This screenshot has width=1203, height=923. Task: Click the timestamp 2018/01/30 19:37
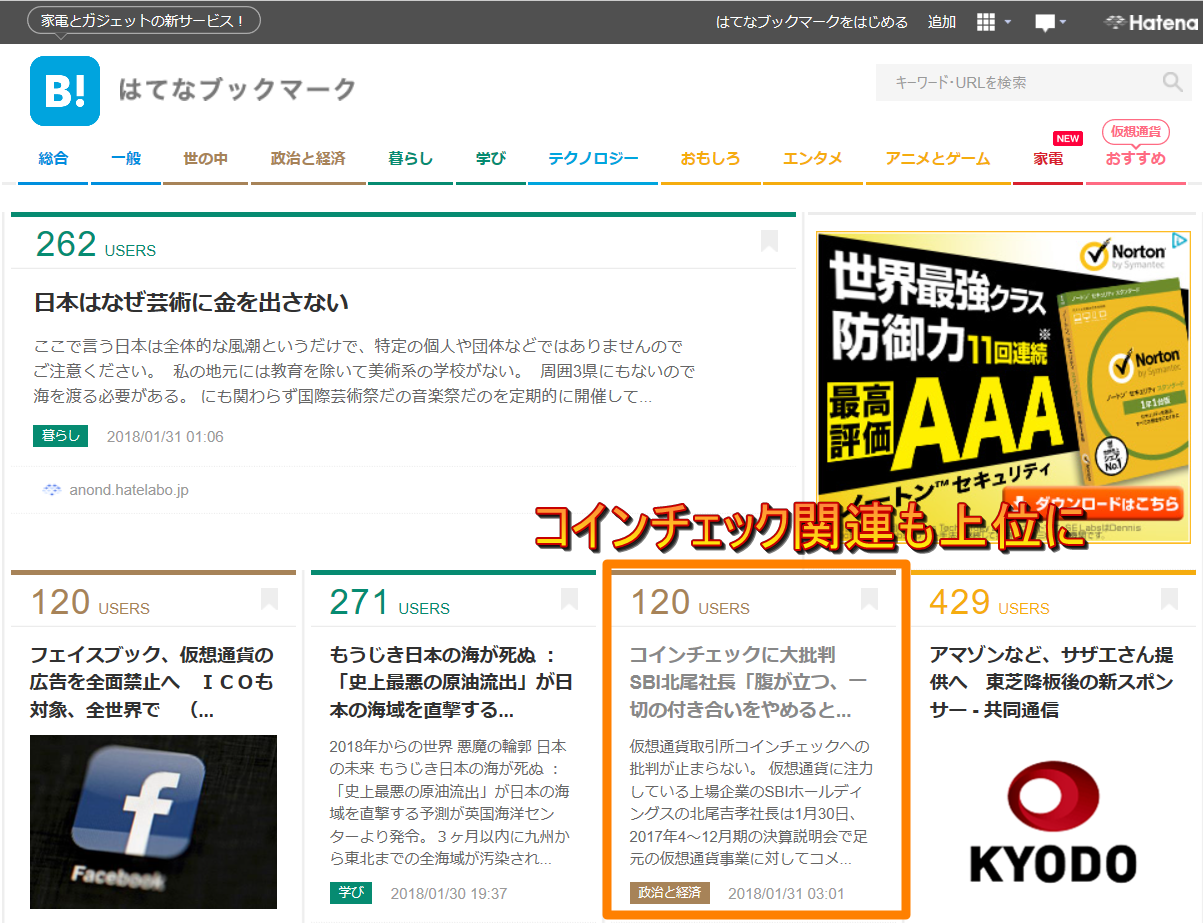pos(448,893)
